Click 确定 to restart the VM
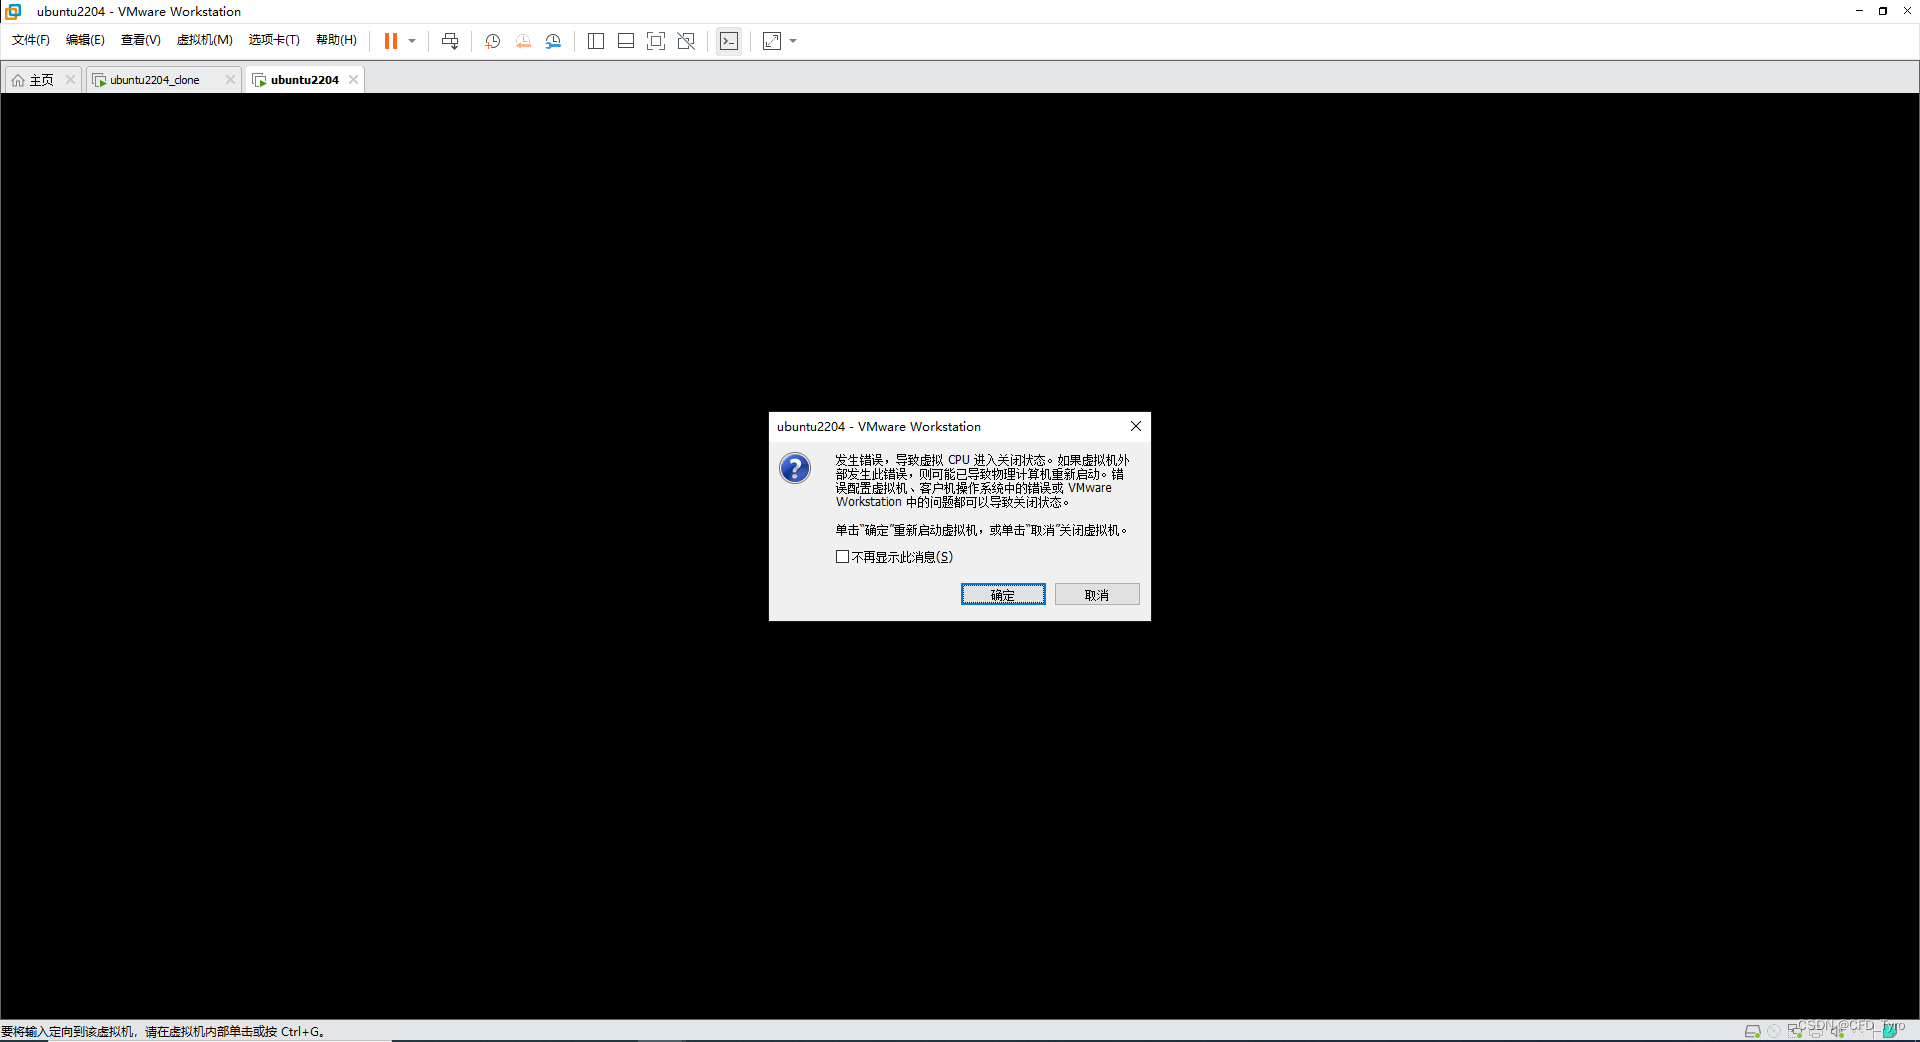Image resolution: width=1920 pixels, height=1042 pixels. point(1003,595)
